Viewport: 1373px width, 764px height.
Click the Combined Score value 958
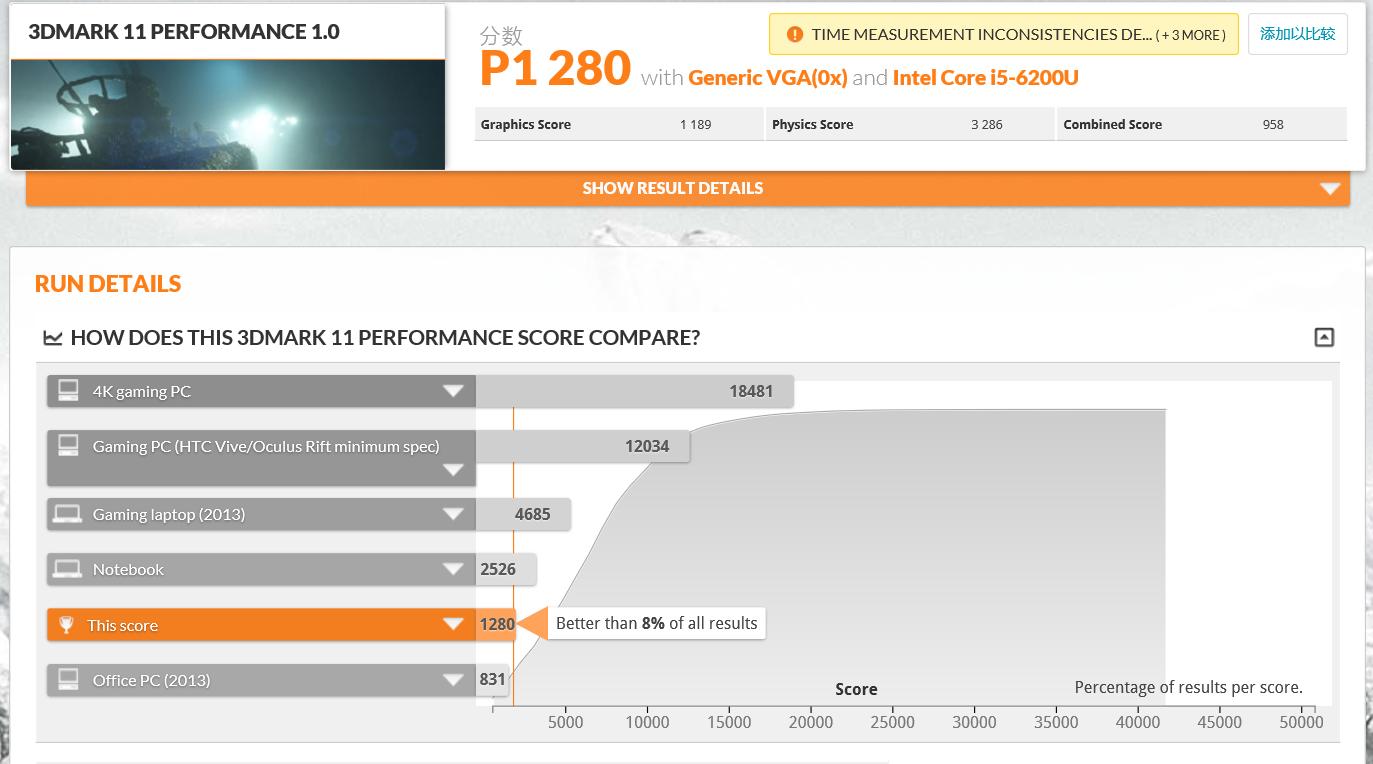coord(1273,125)
